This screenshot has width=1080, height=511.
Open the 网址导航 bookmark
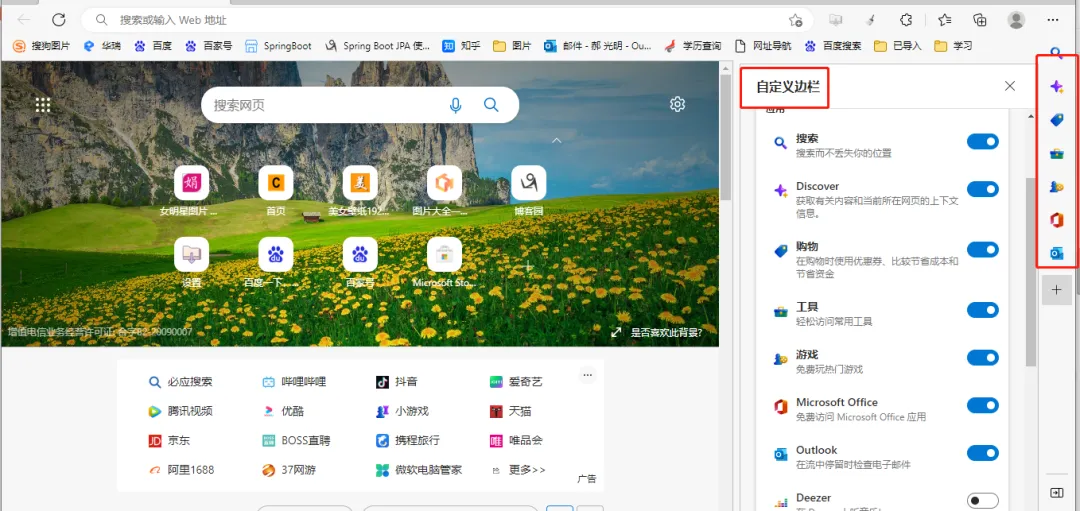coord(762,46)
